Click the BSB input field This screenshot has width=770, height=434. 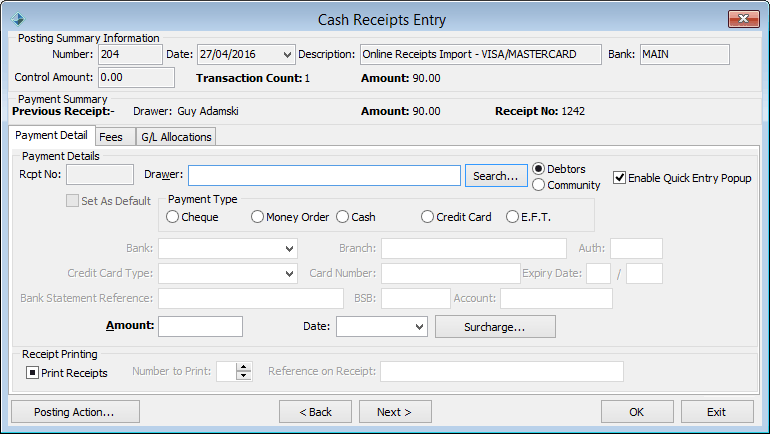[415, 298]
